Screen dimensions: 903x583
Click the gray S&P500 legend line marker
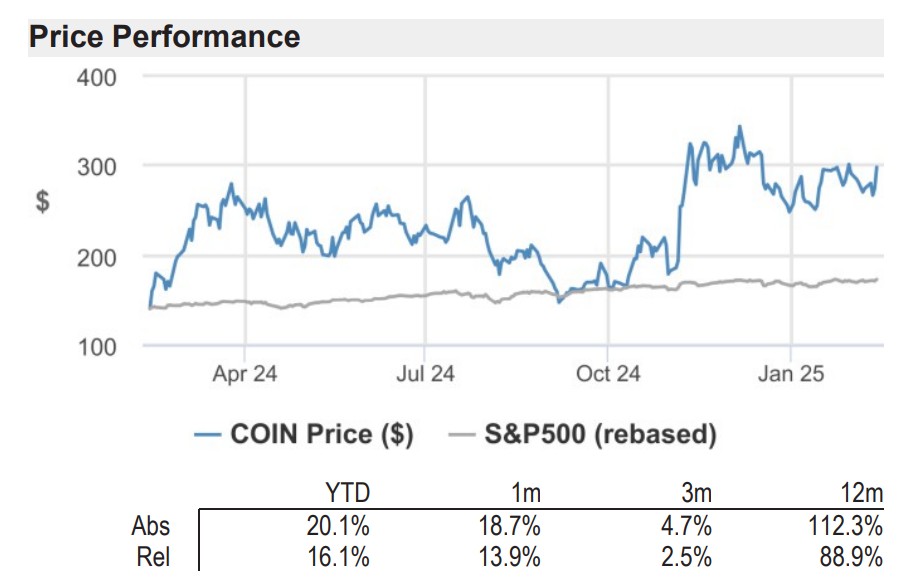tap(461, 434)
